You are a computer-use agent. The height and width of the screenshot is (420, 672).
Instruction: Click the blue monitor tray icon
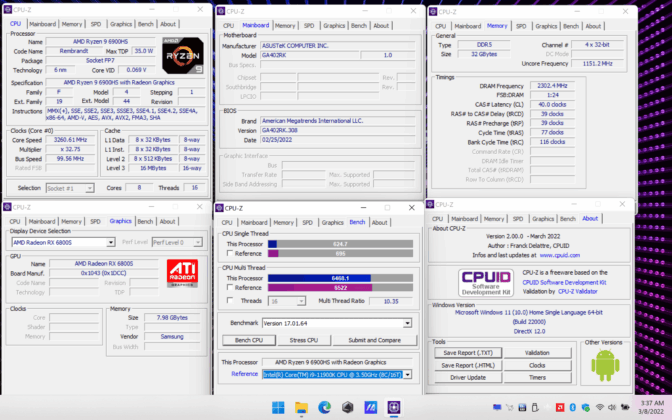pyautogui.click(x=497, y=407)
